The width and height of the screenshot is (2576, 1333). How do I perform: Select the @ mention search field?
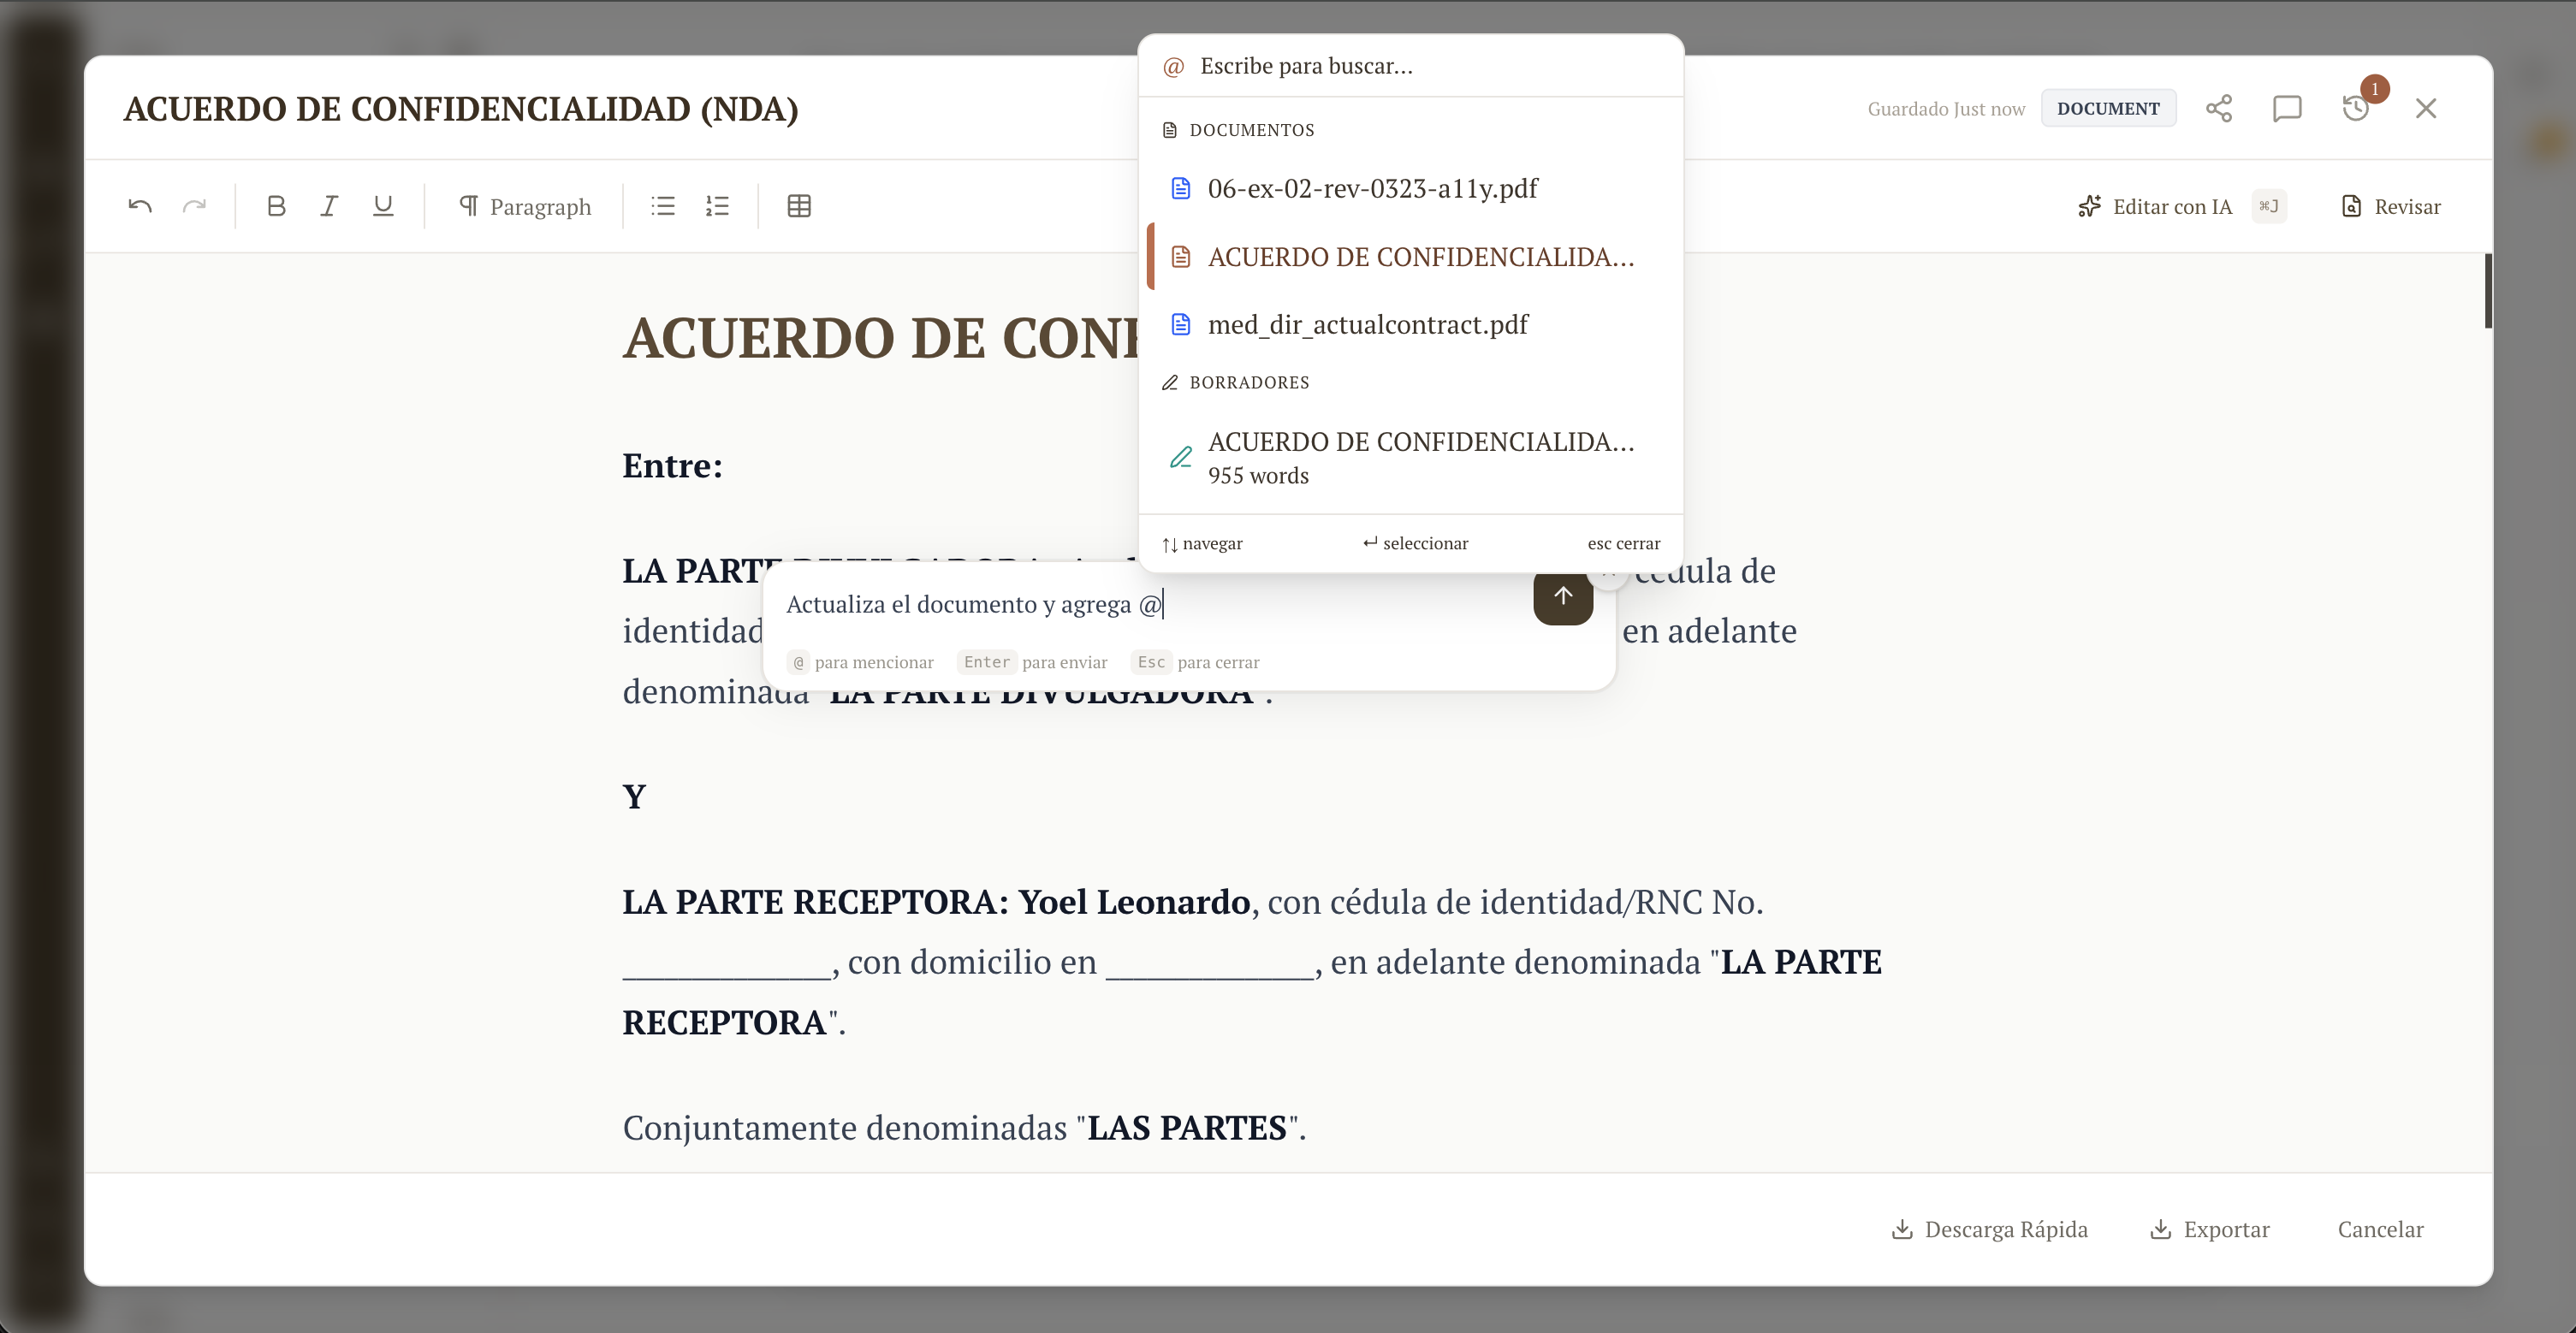tap(1305, 65)
